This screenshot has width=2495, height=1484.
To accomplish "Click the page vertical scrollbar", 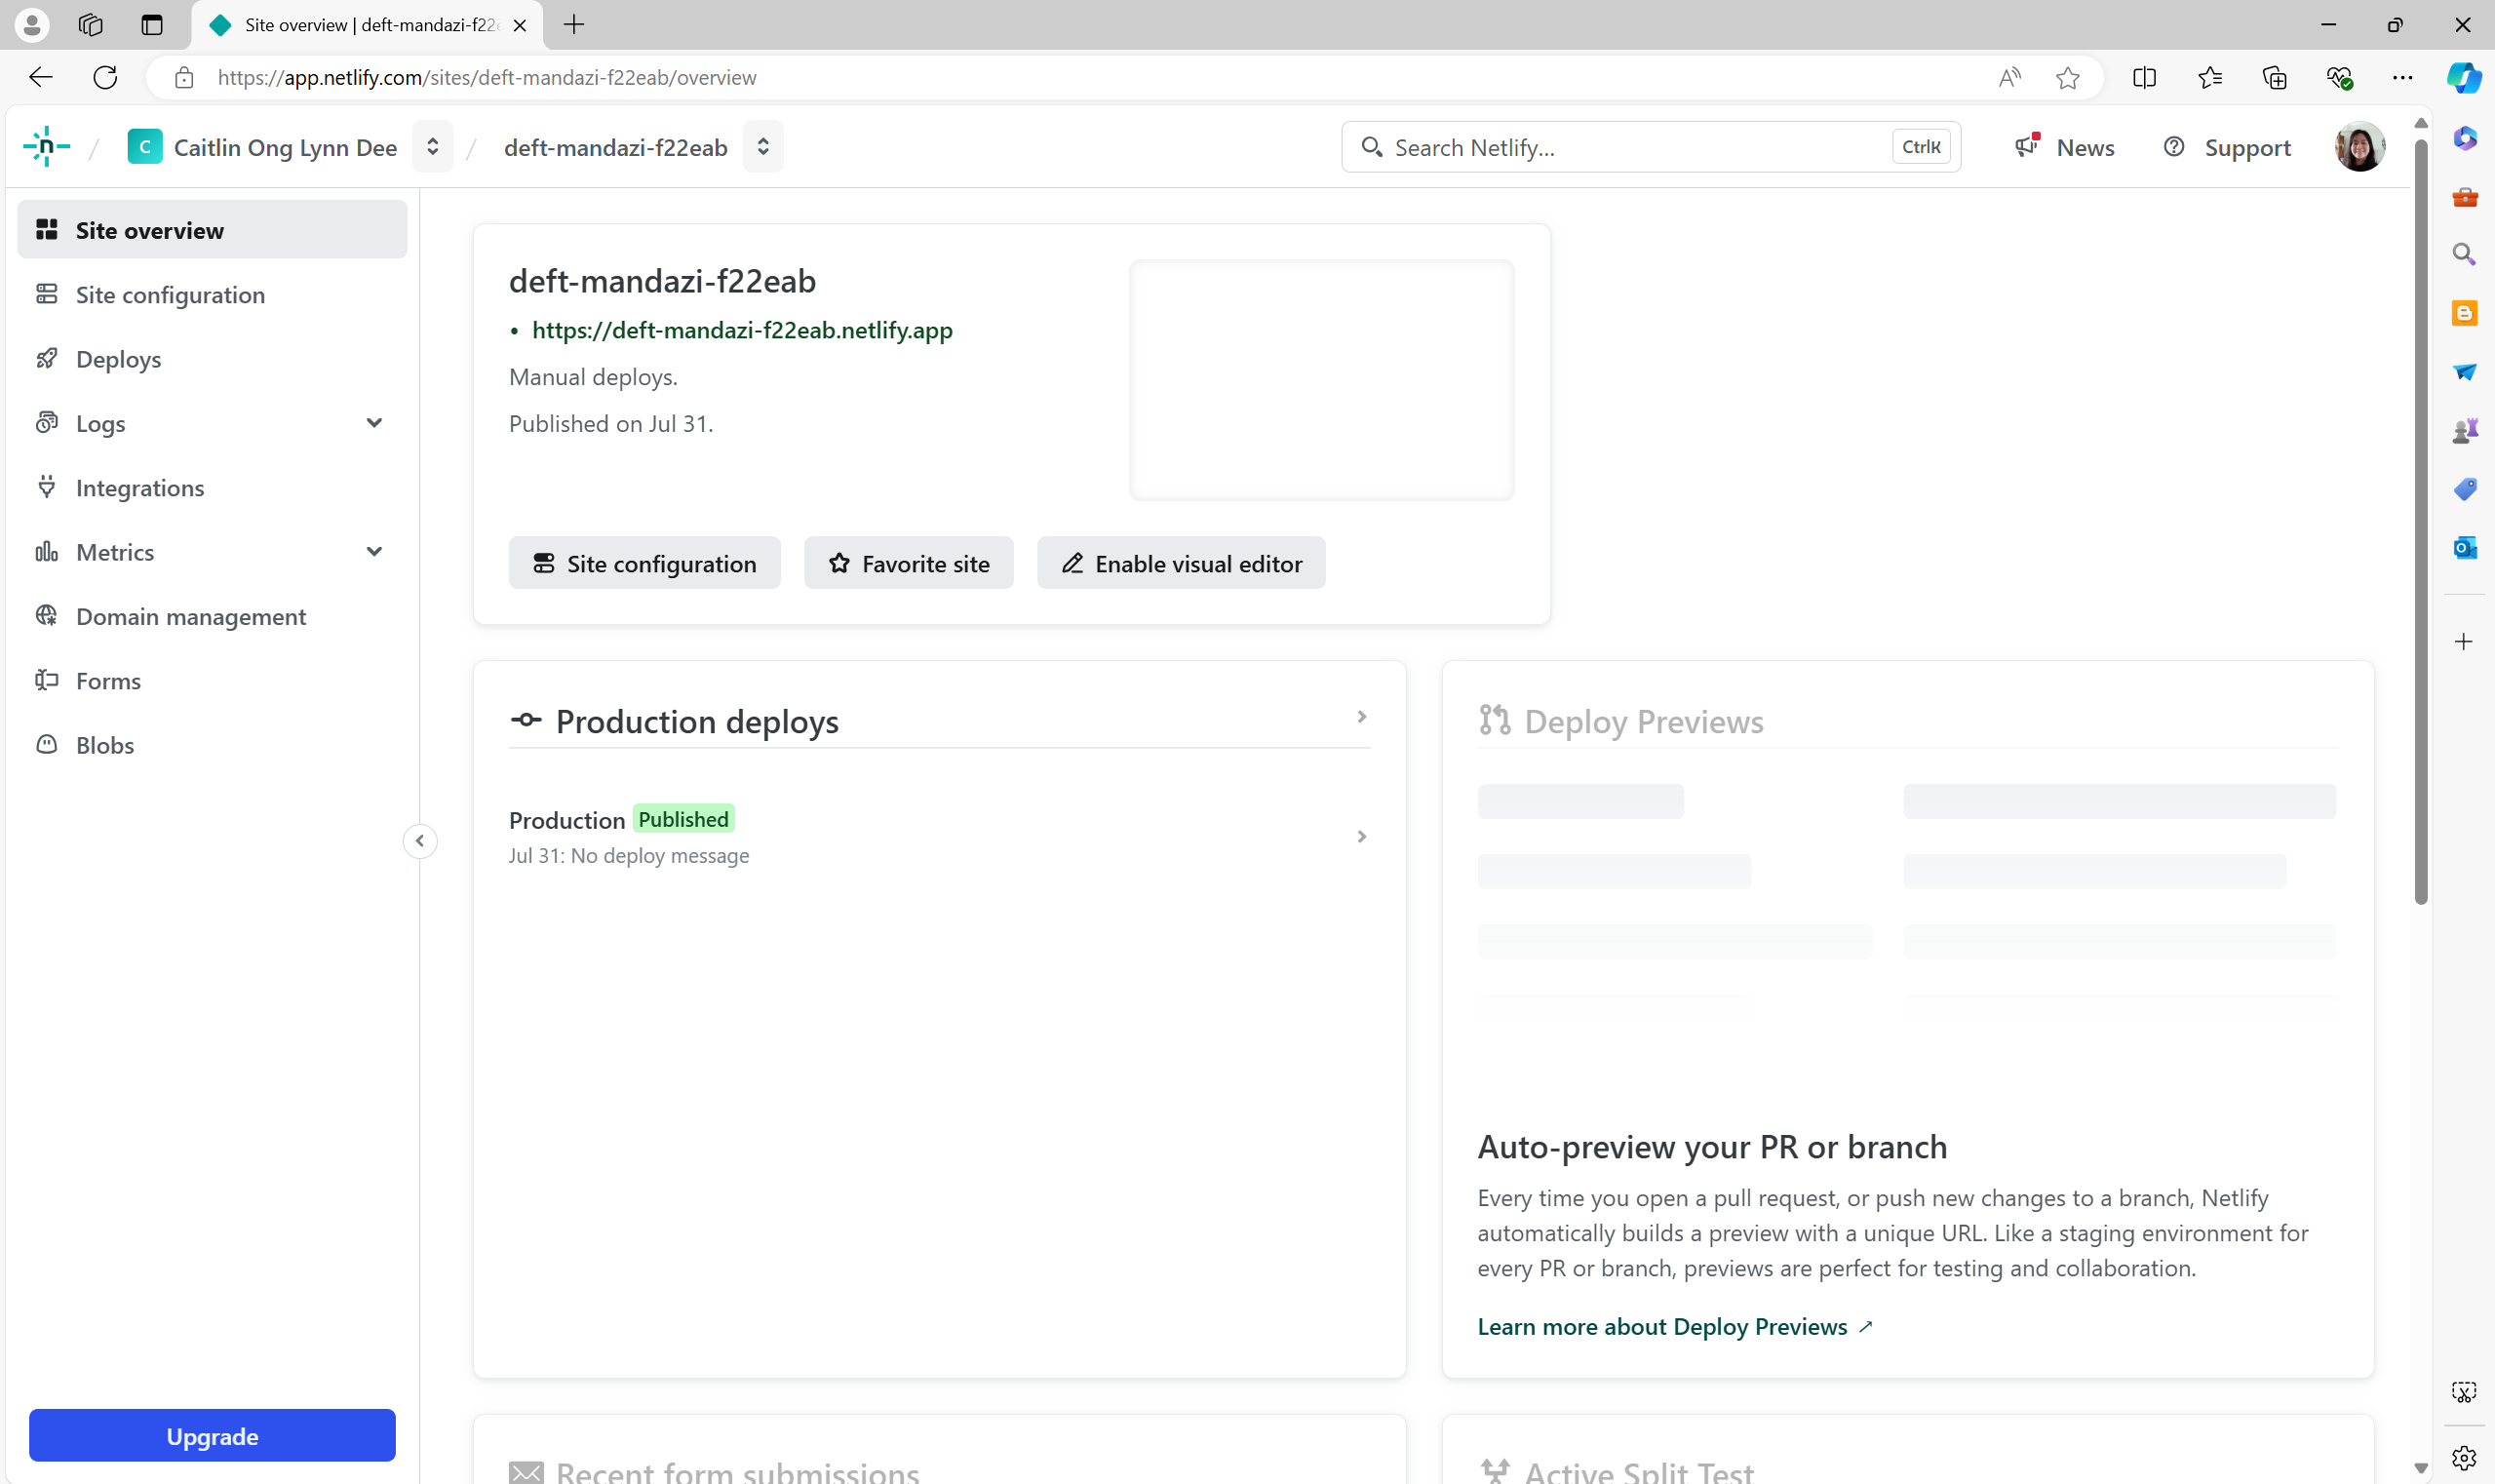I will 2421,520.
